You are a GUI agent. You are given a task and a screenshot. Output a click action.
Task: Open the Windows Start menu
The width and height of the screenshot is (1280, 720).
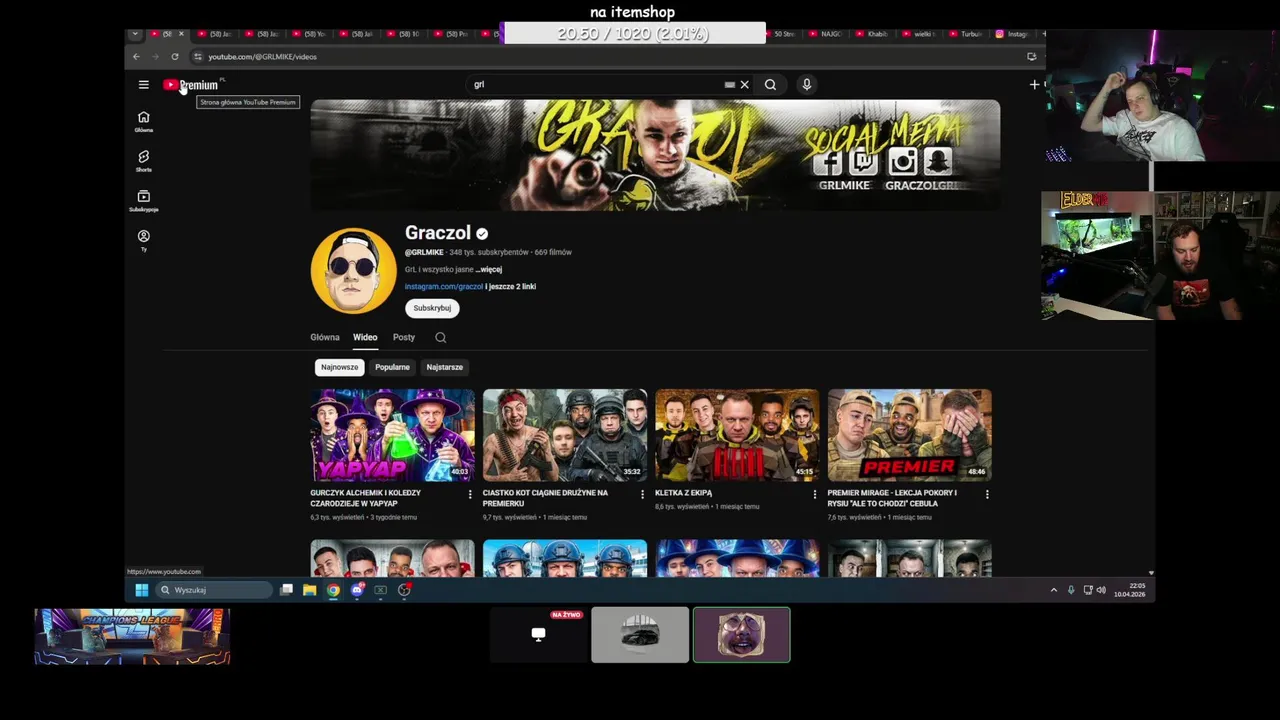pyautogui.click(x=142, y=590)
